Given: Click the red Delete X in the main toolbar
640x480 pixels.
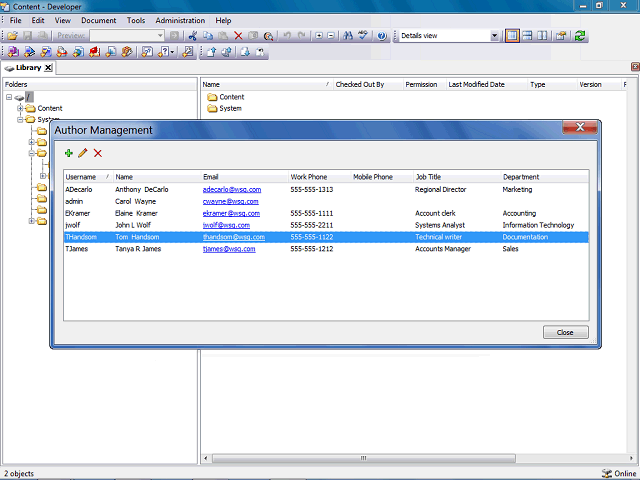Looking at the screenshot, I should pyautogui.click(x=238, y=36).
